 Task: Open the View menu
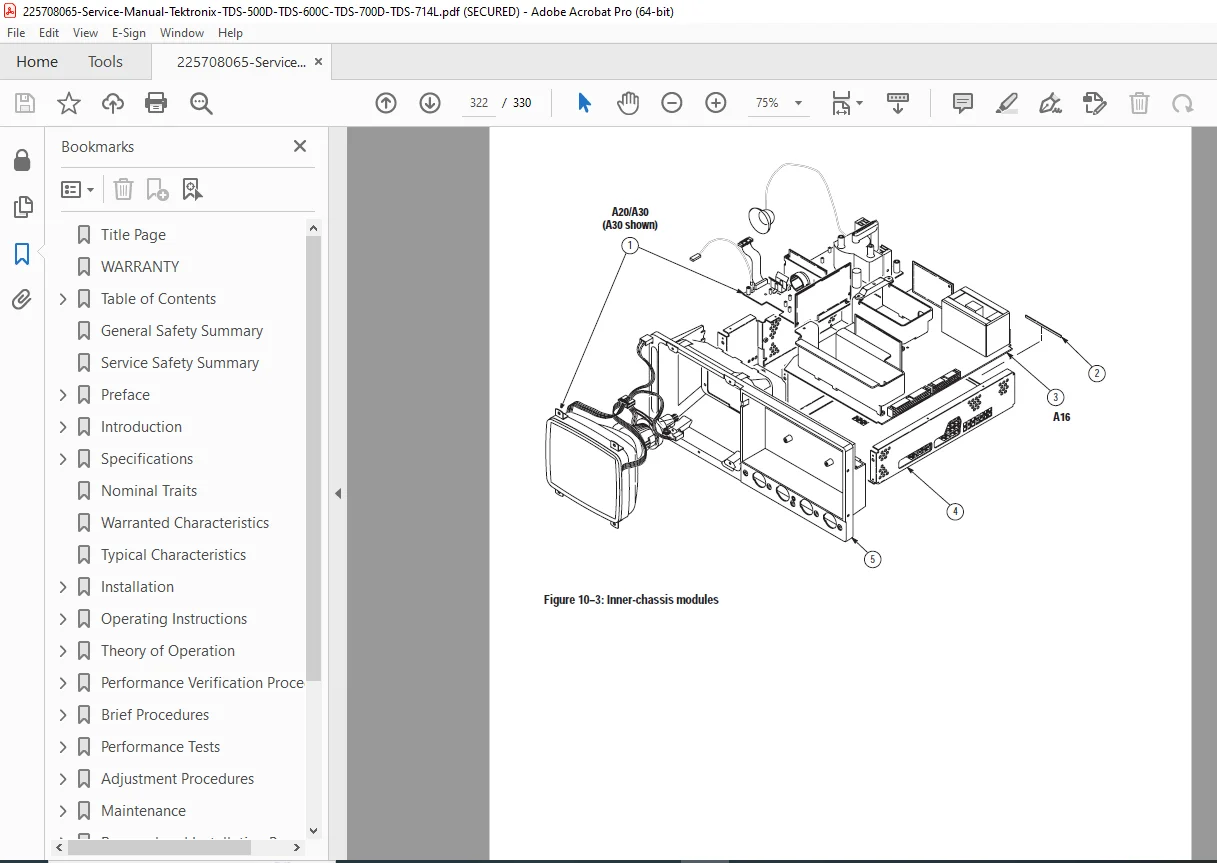click(86, 33)
